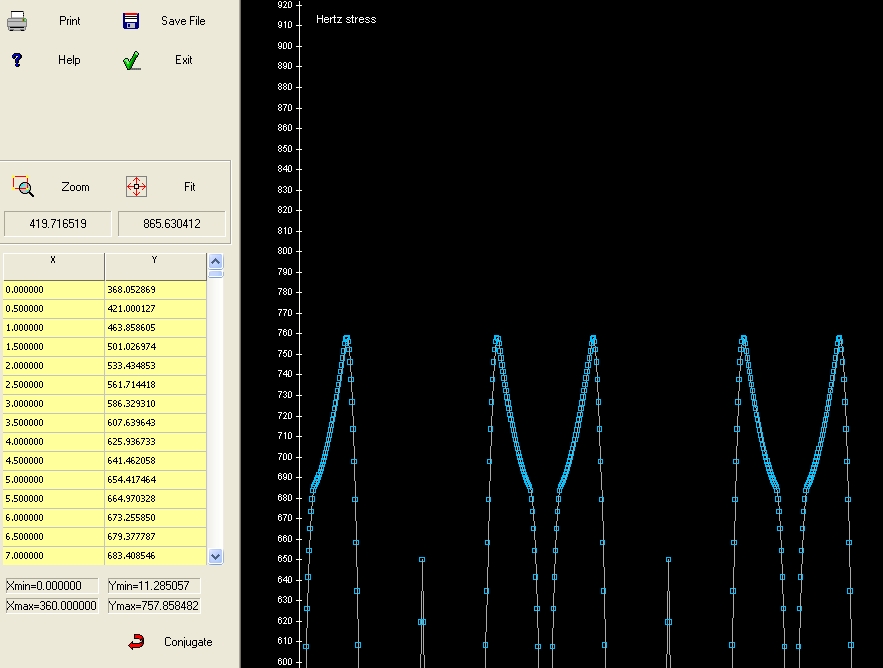Select cell Y value 641.462058
The height and width of the screenshot is (668, 883).
[x=155, y=461]
